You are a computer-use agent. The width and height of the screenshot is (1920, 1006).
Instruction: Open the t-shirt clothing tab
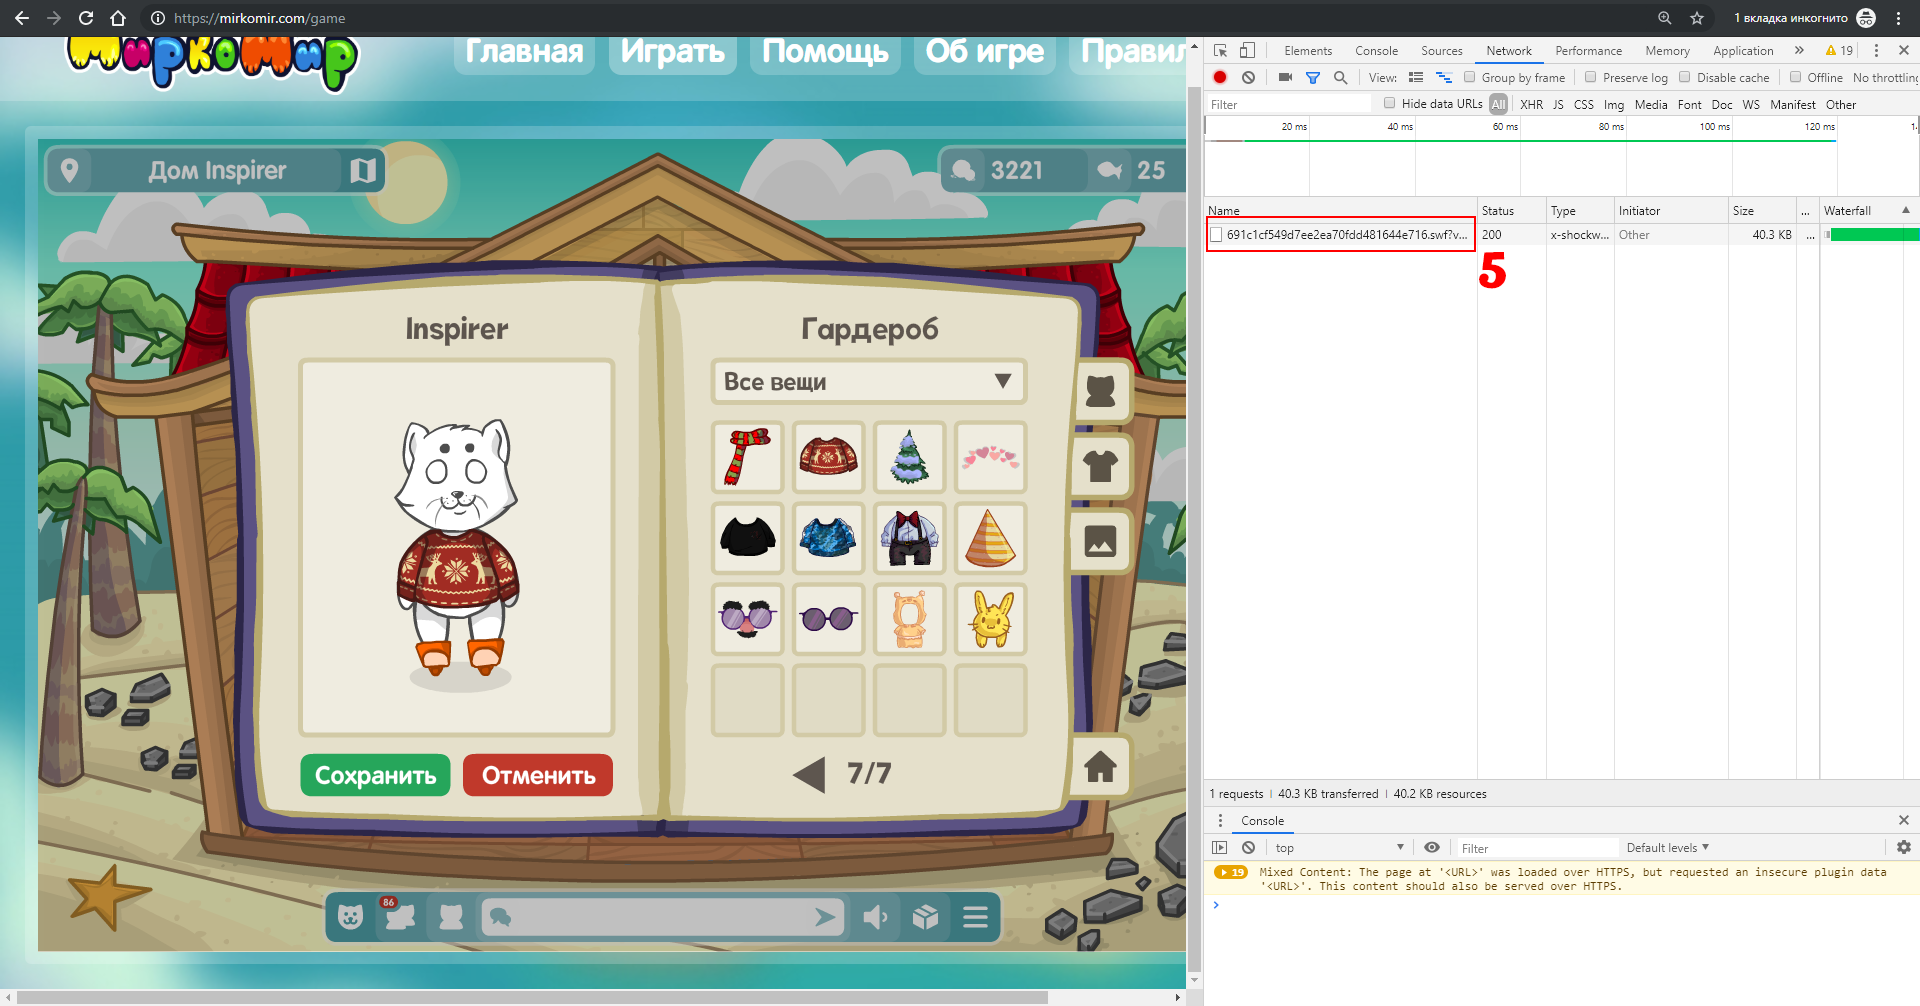pos(1100,466)
